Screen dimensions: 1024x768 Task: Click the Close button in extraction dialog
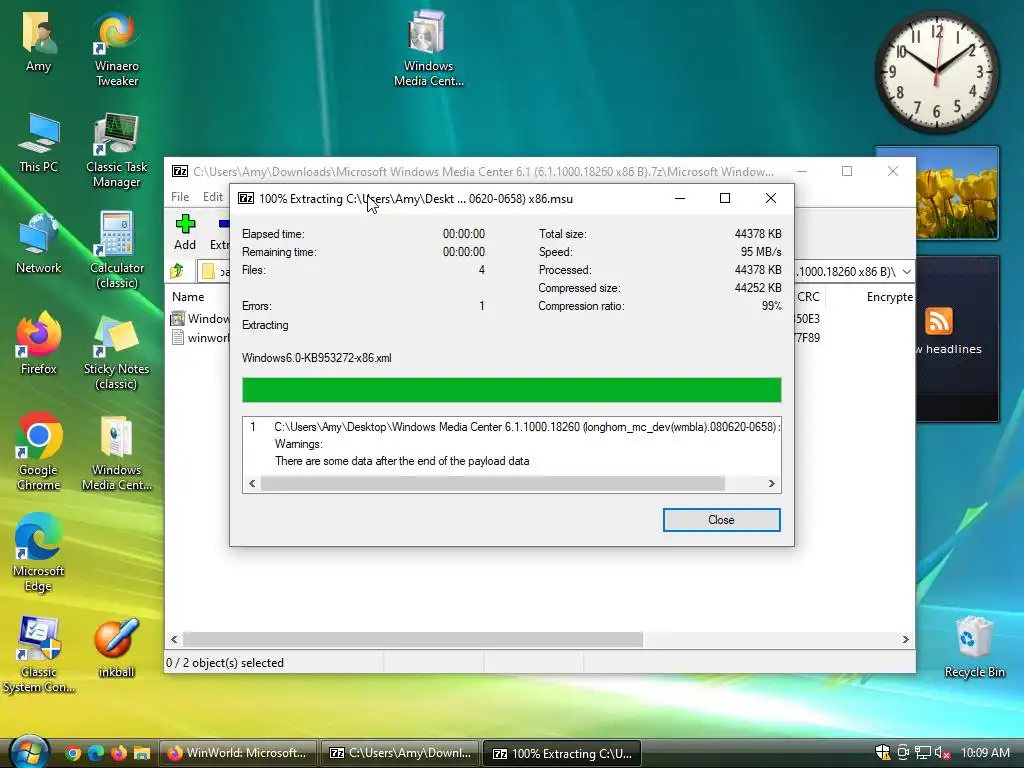[721, 520]
